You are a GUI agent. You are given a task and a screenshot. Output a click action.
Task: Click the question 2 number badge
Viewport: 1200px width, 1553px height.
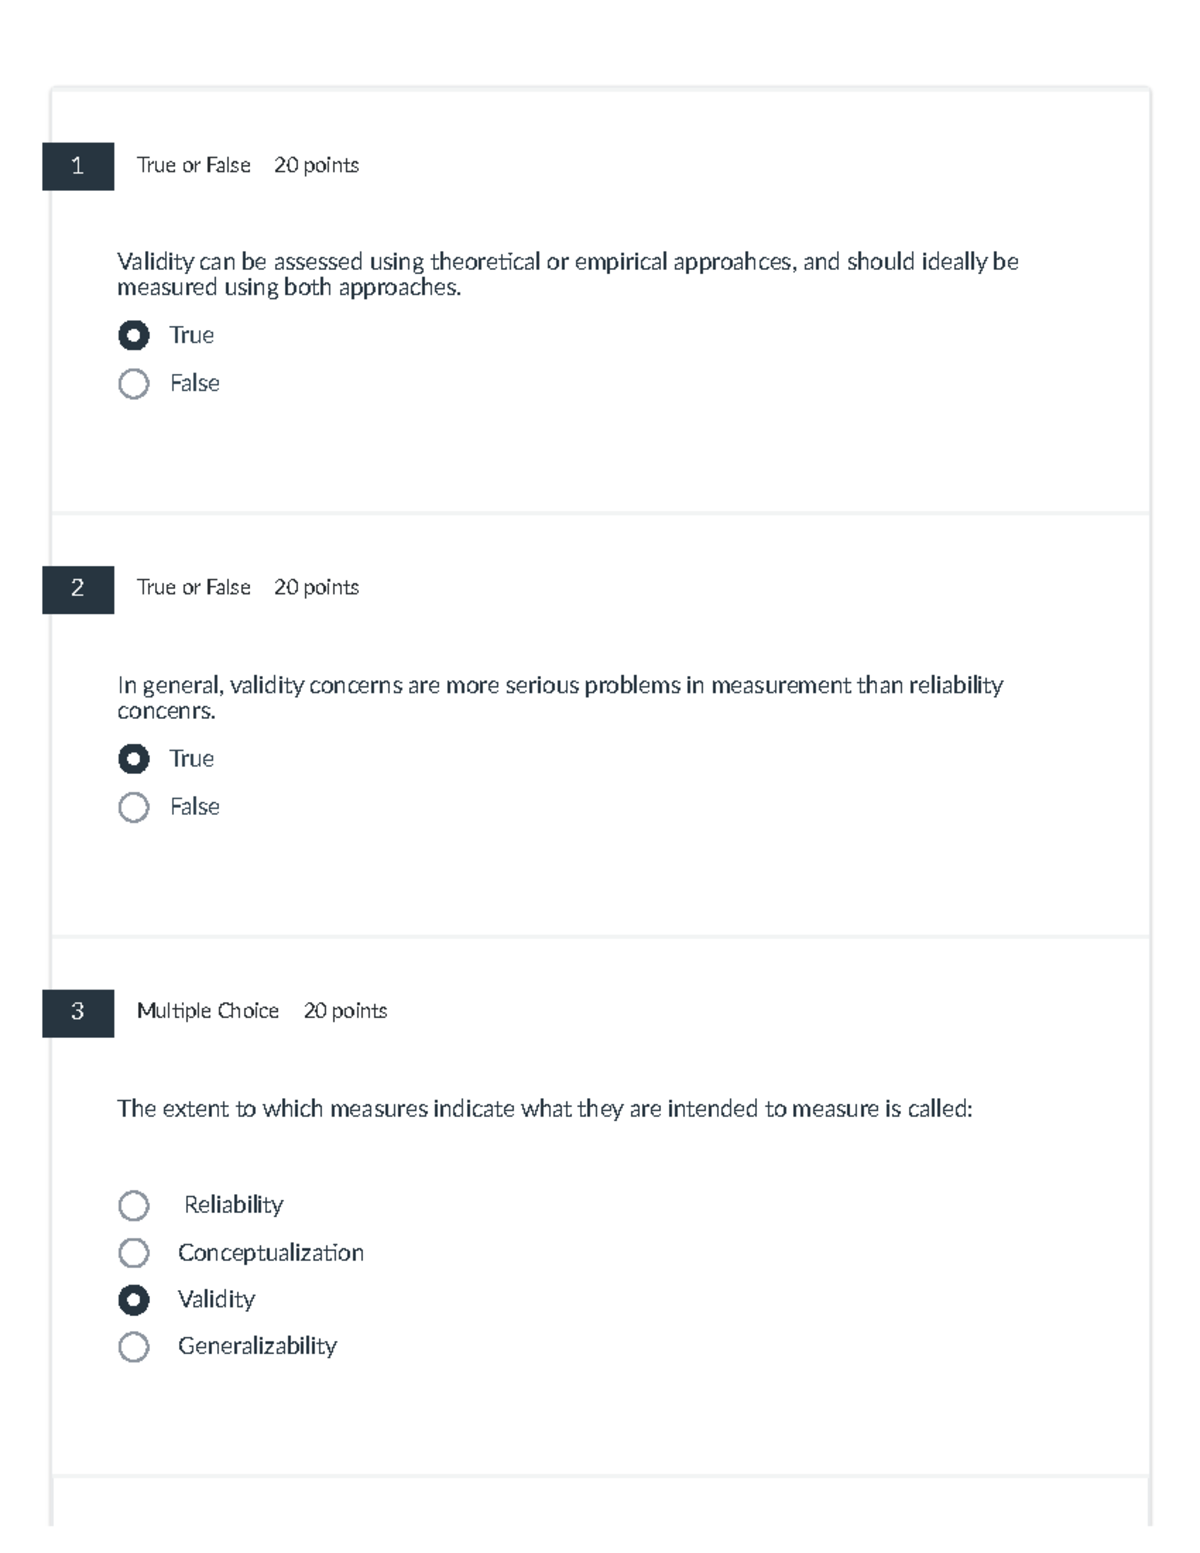[x=80, y=589]
